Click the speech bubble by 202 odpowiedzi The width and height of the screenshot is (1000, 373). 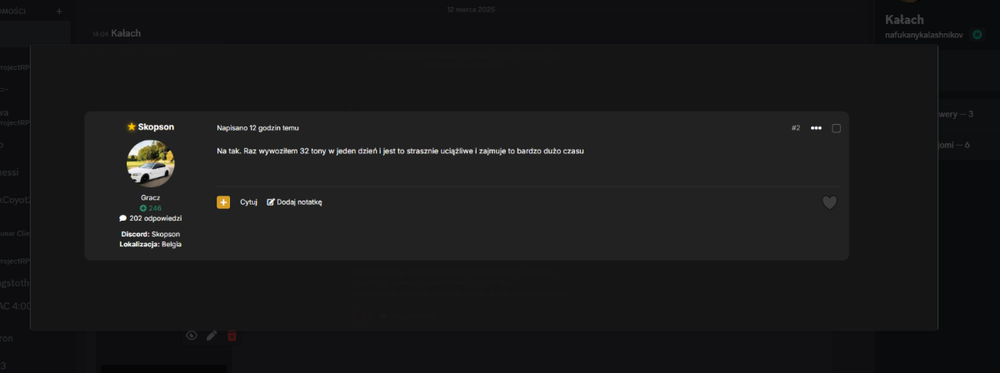tap(123, 218)
